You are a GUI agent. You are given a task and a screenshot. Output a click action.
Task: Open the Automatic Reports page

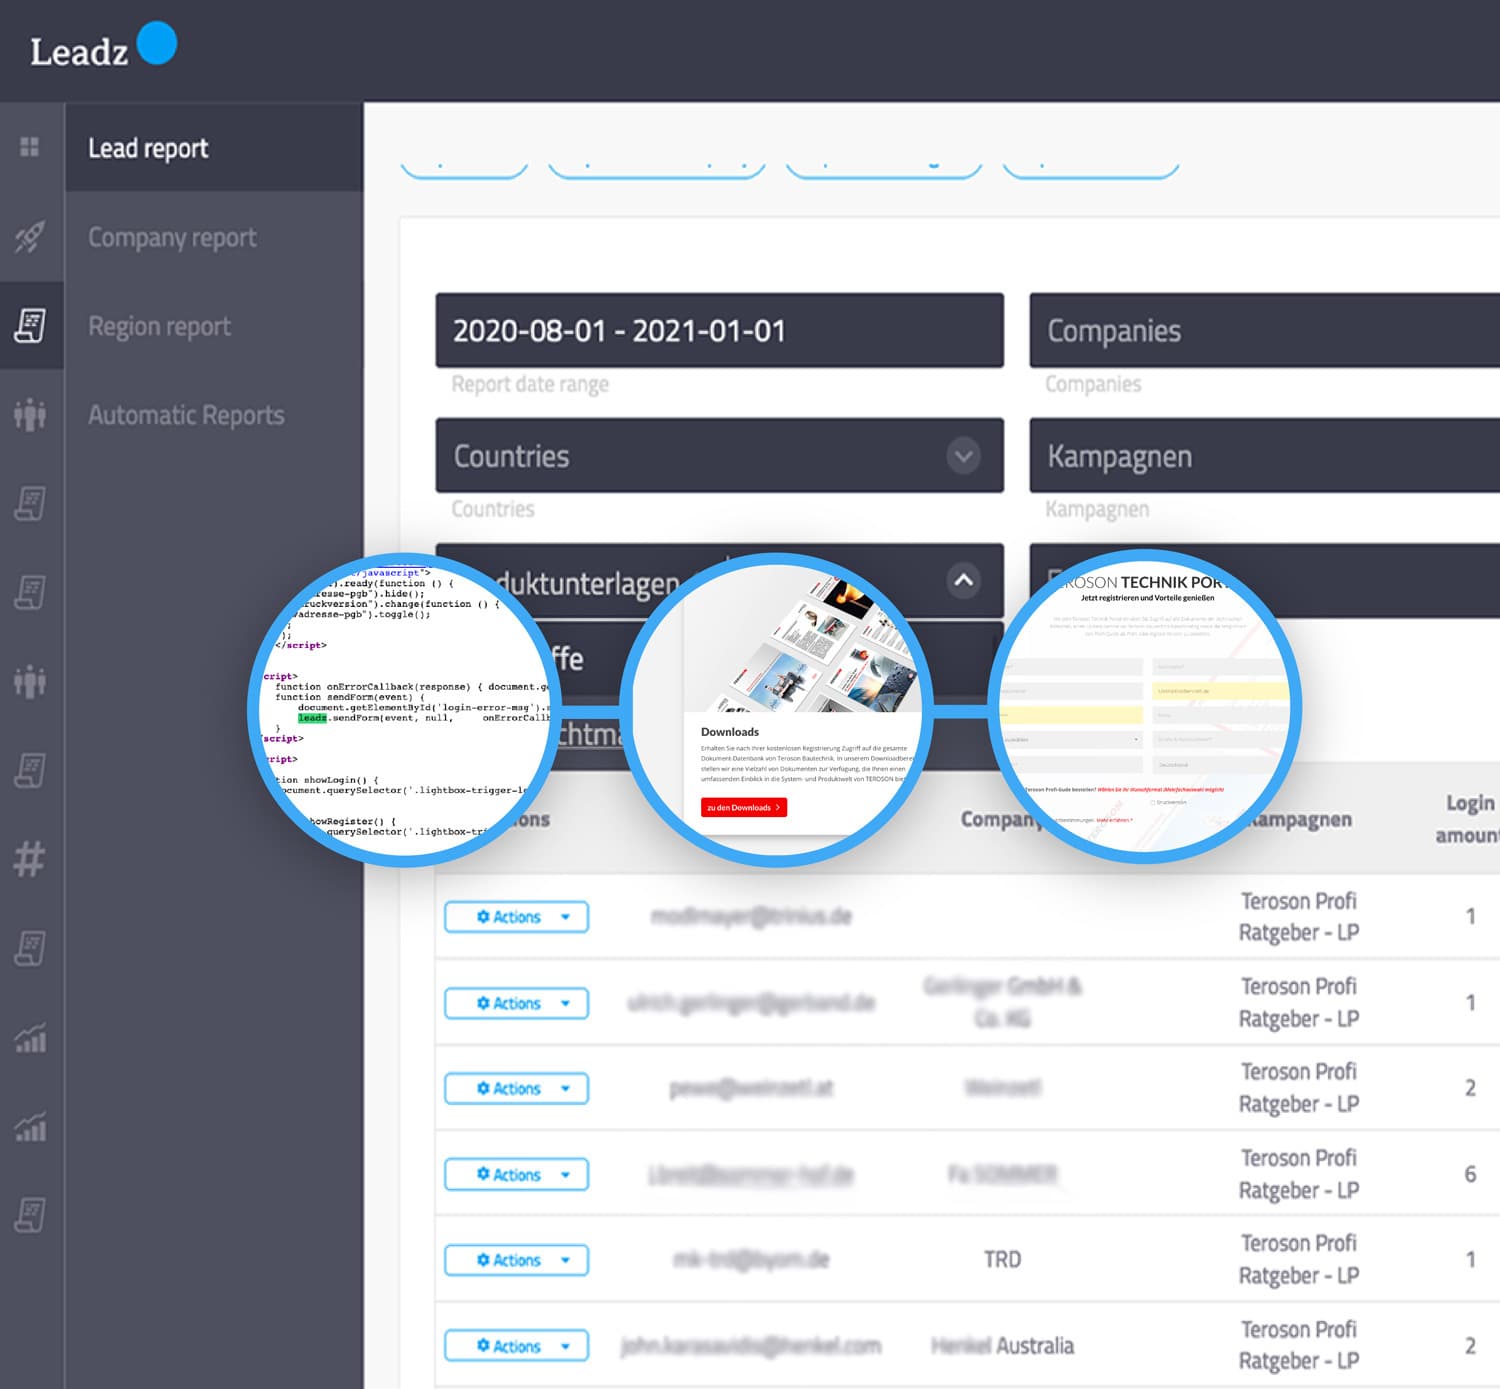point(185,415)
